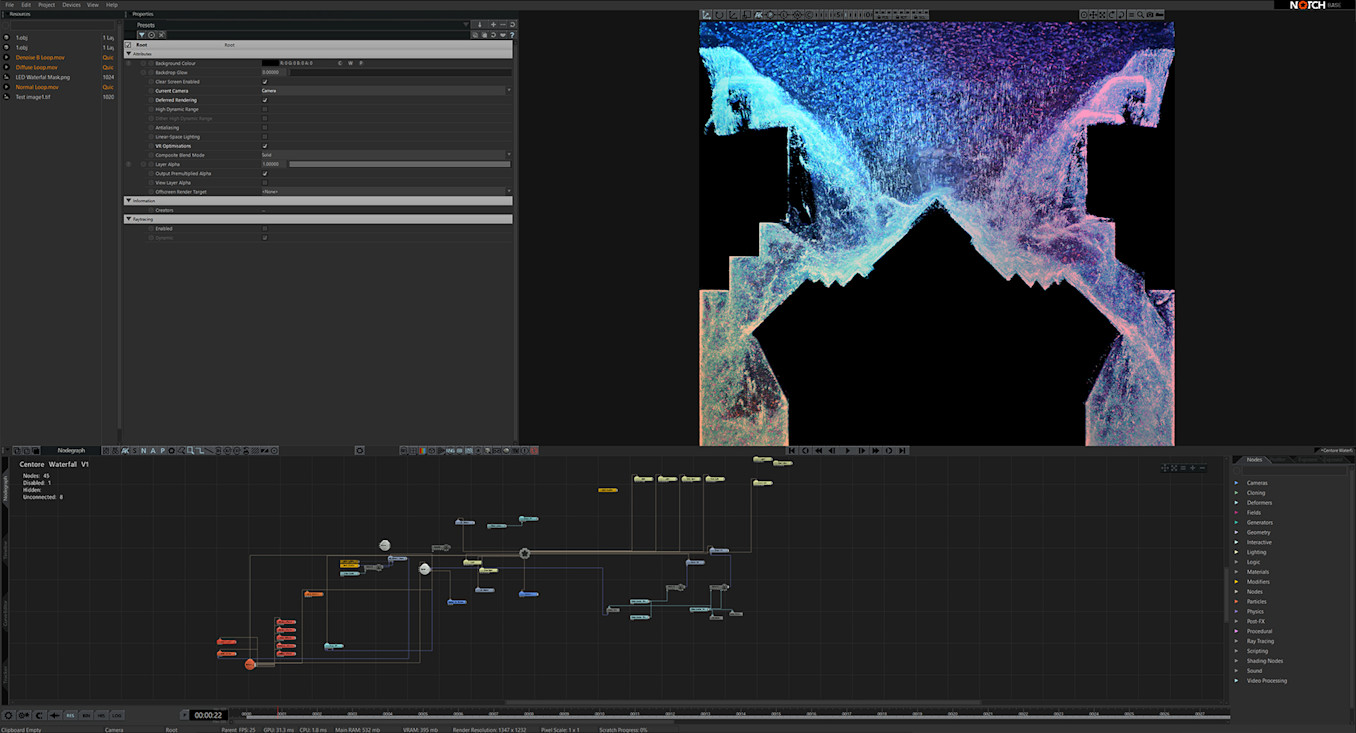Screen dimensions: 1356x733
Task: Click the funnel filter icon in Properties
Action: [142, 35]
